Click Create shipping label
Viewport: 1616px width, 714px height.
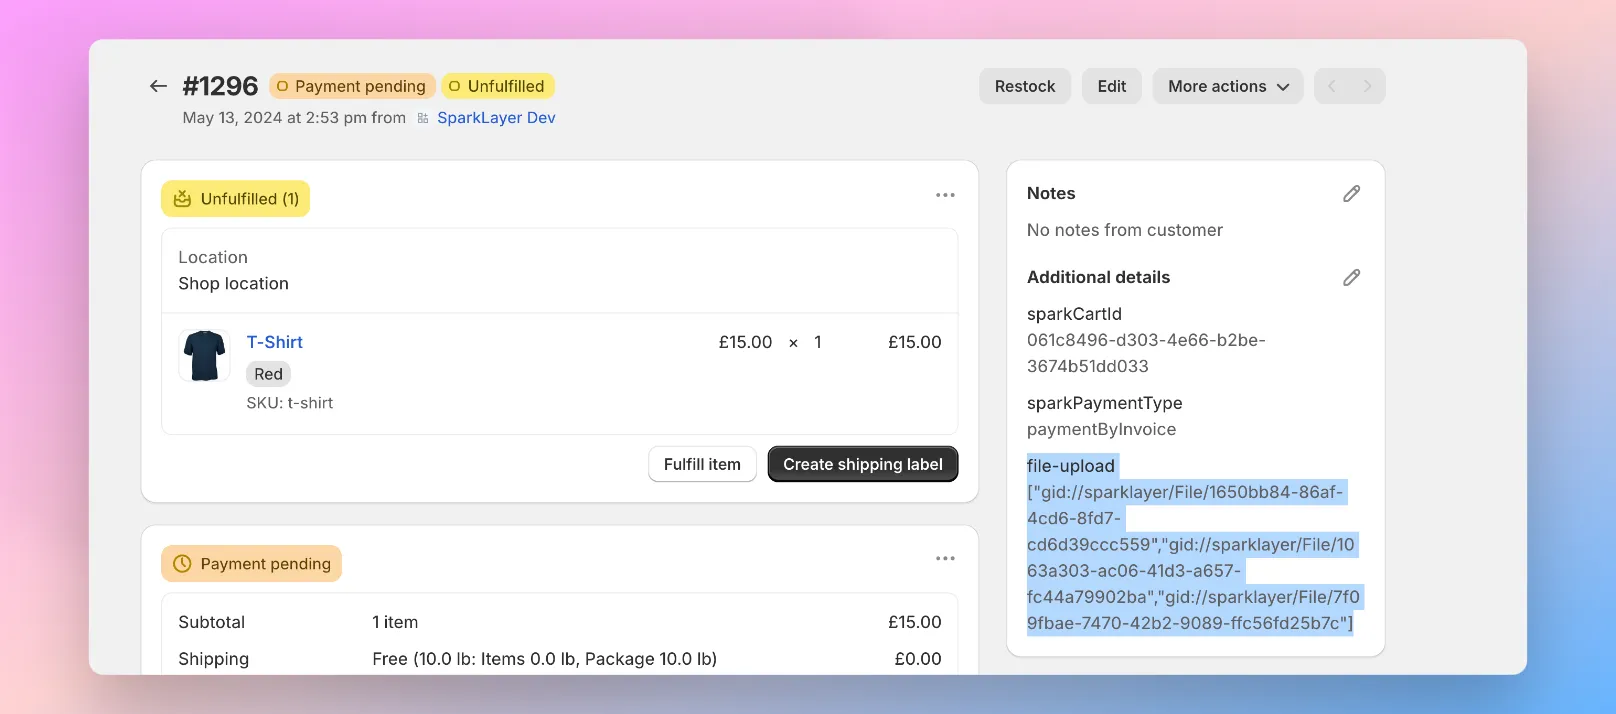(x=863, y=464)
